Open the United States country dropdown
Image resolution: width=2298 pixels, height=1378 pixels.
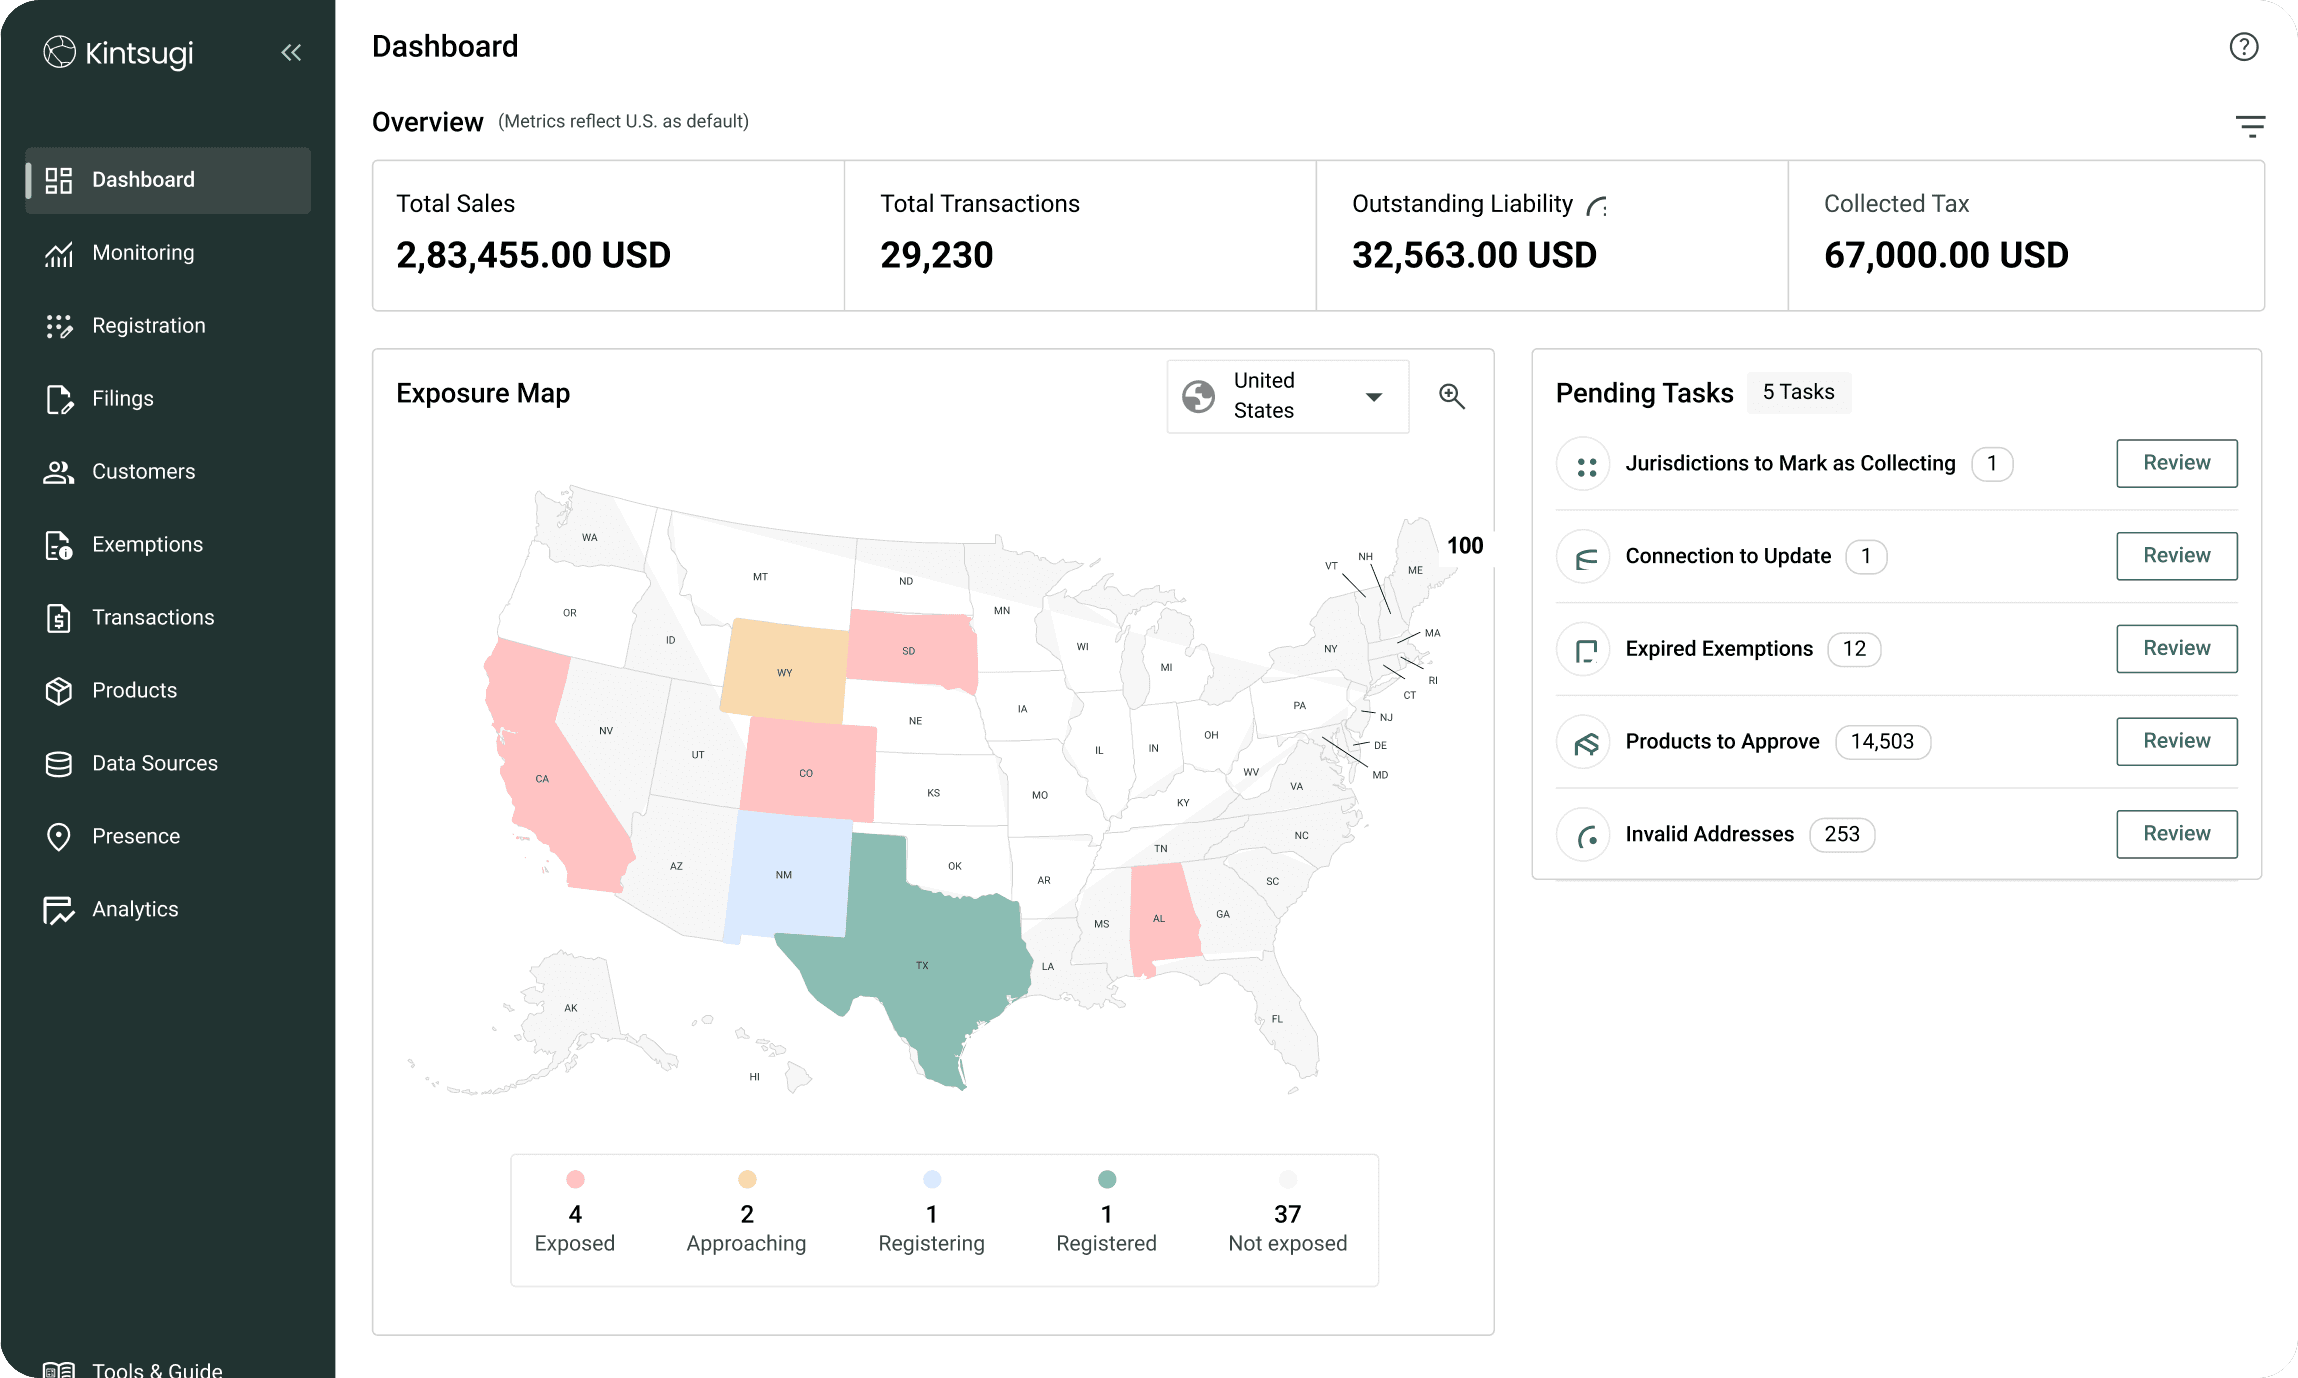[x=1287, y=396]
